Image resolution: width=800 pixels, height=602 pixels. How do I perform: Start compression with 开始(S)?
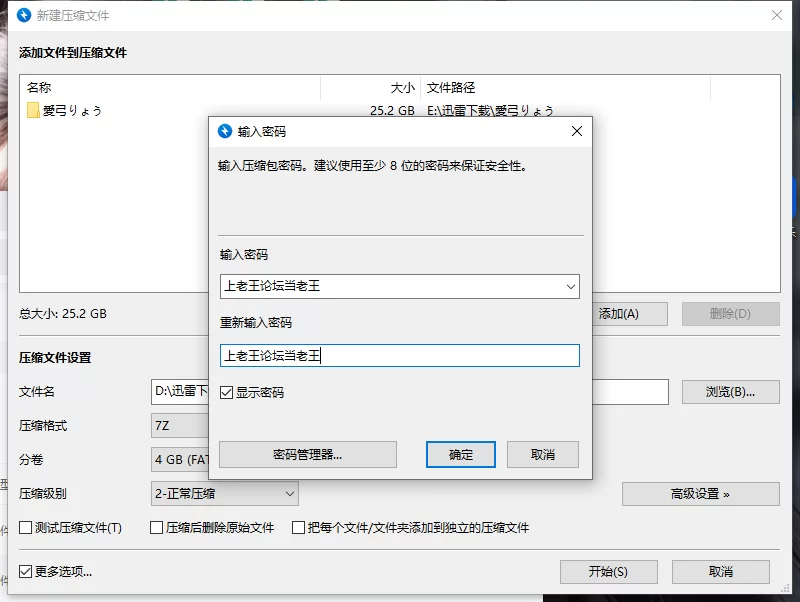coord(609,572)
